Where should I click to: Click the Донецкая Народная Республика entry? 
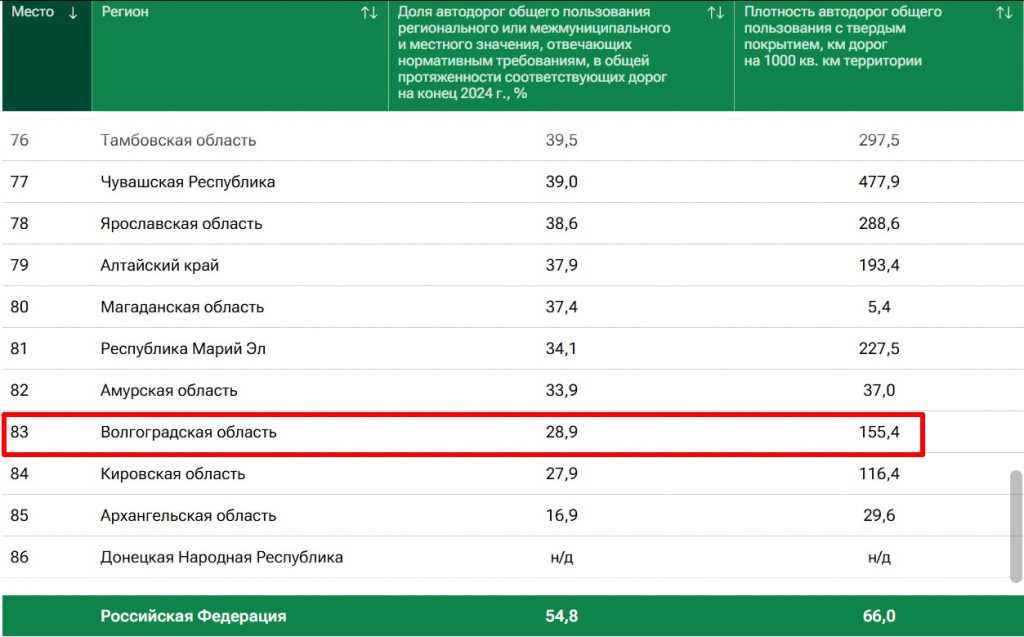pyautogui.click(x=221, y=558)
